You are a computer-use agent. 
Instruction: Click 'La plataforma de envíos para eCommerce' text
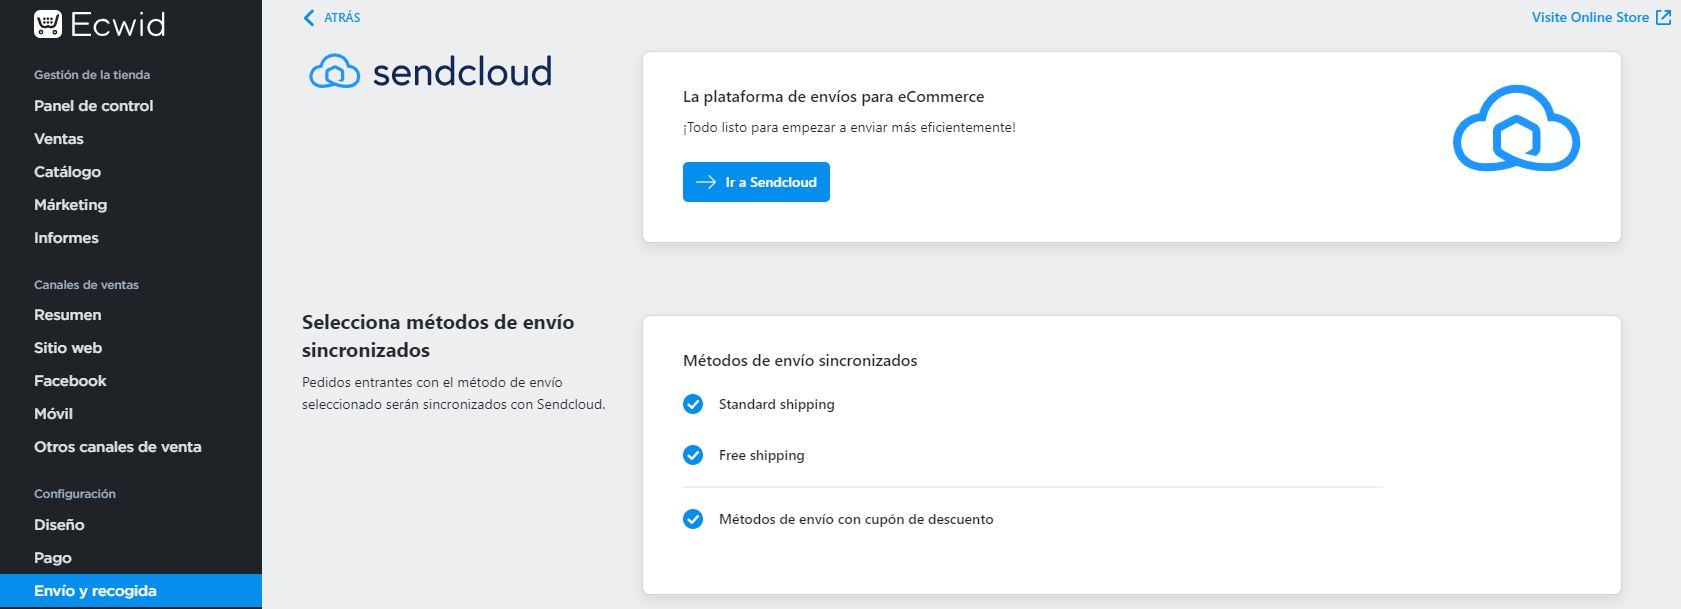point(833,97)
